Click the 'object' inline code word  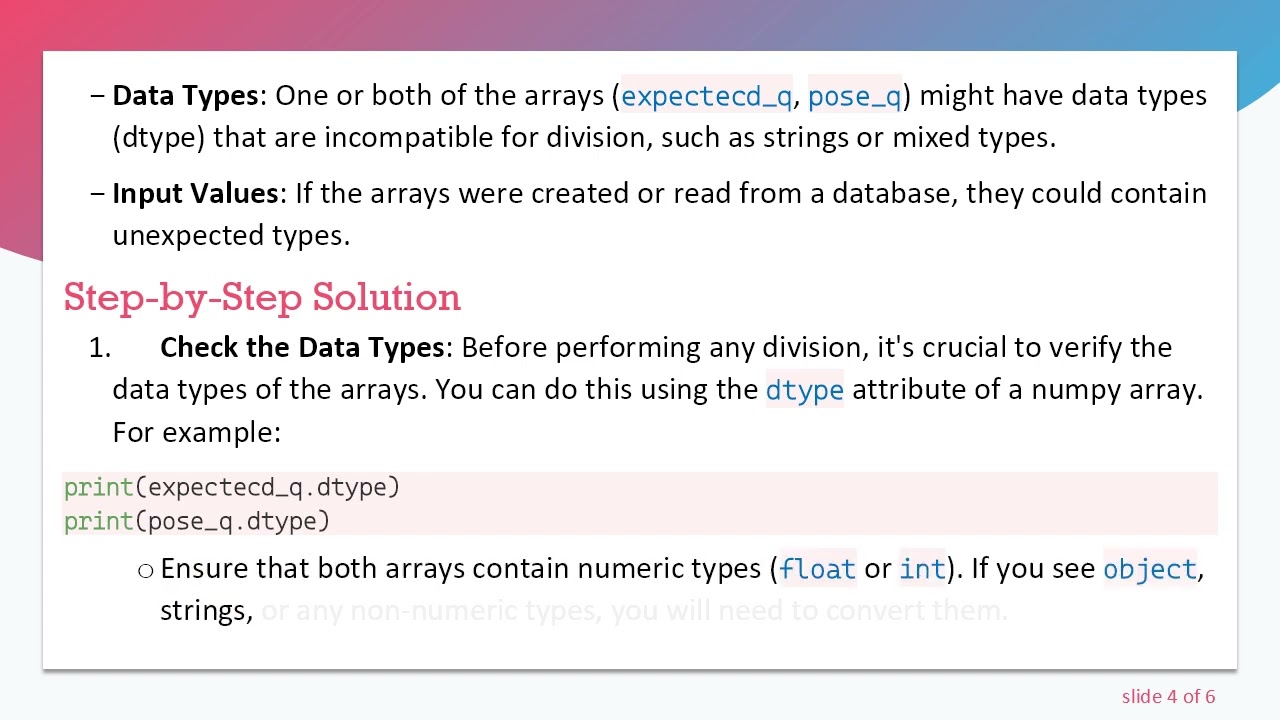click(1149, 569)
